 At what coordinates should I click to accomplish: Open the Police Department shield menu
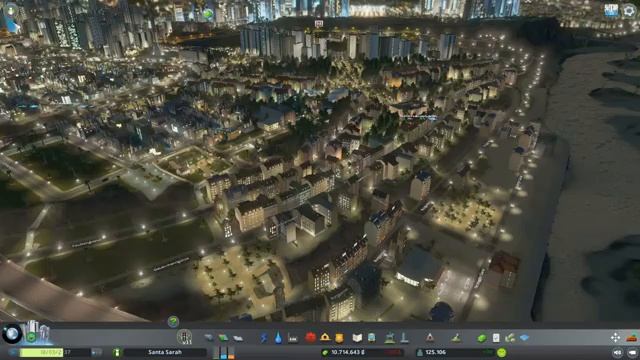(x=339, y=338)
